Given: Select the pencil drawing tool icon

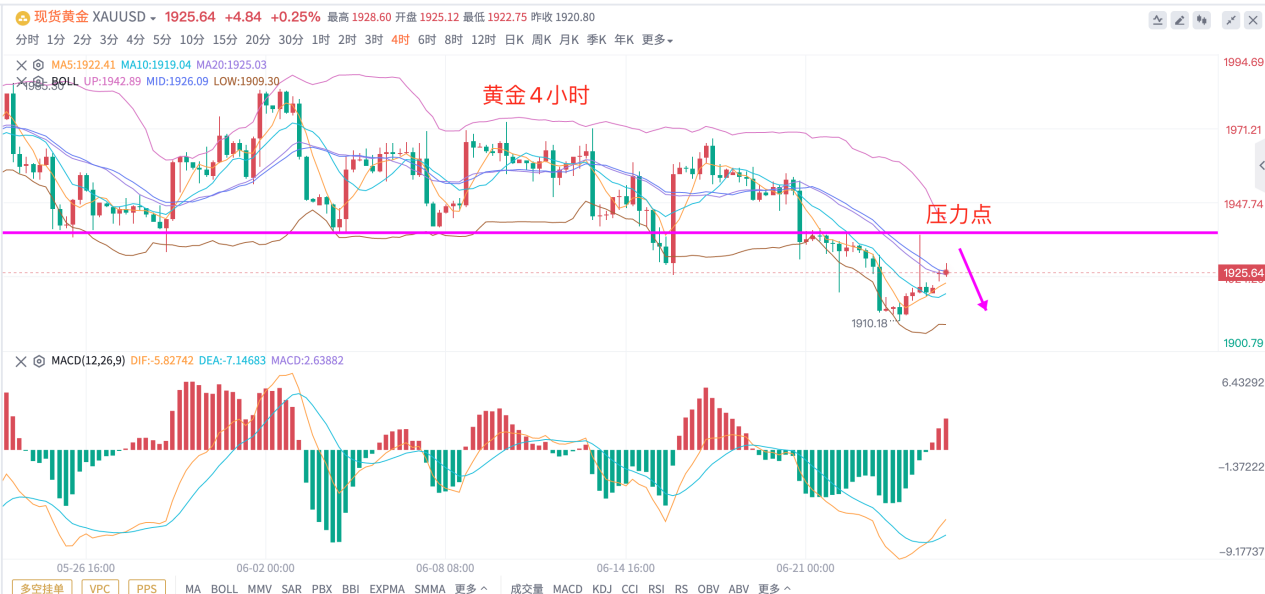Looking at the screenshot, I should pyautogui.click(x=1179, y=18).
